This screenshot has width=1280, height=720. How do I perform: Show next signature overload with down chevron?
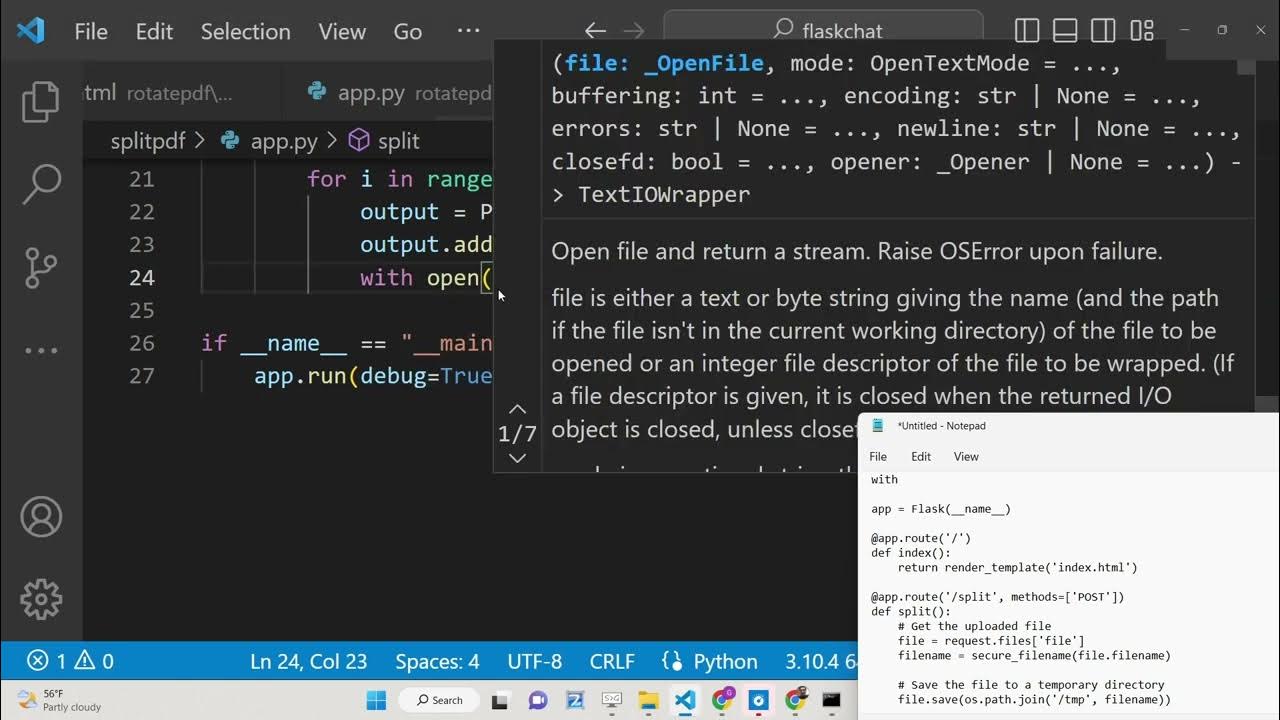point(517,458)
